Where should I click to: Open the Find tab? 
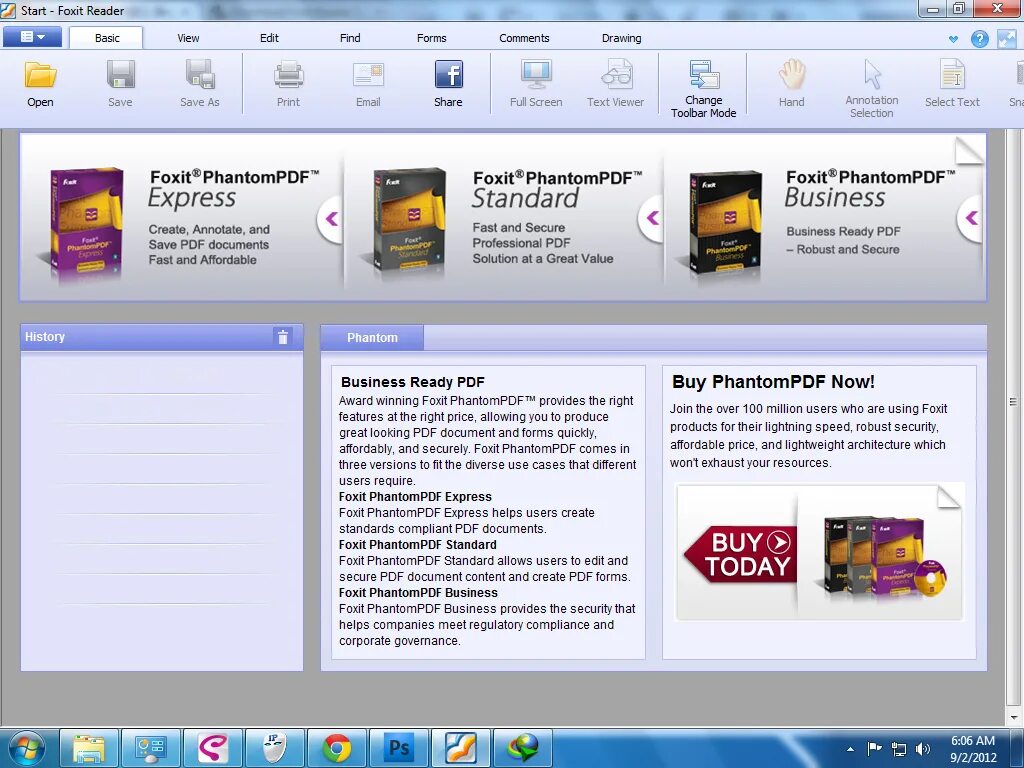click(x=350, y=38)
